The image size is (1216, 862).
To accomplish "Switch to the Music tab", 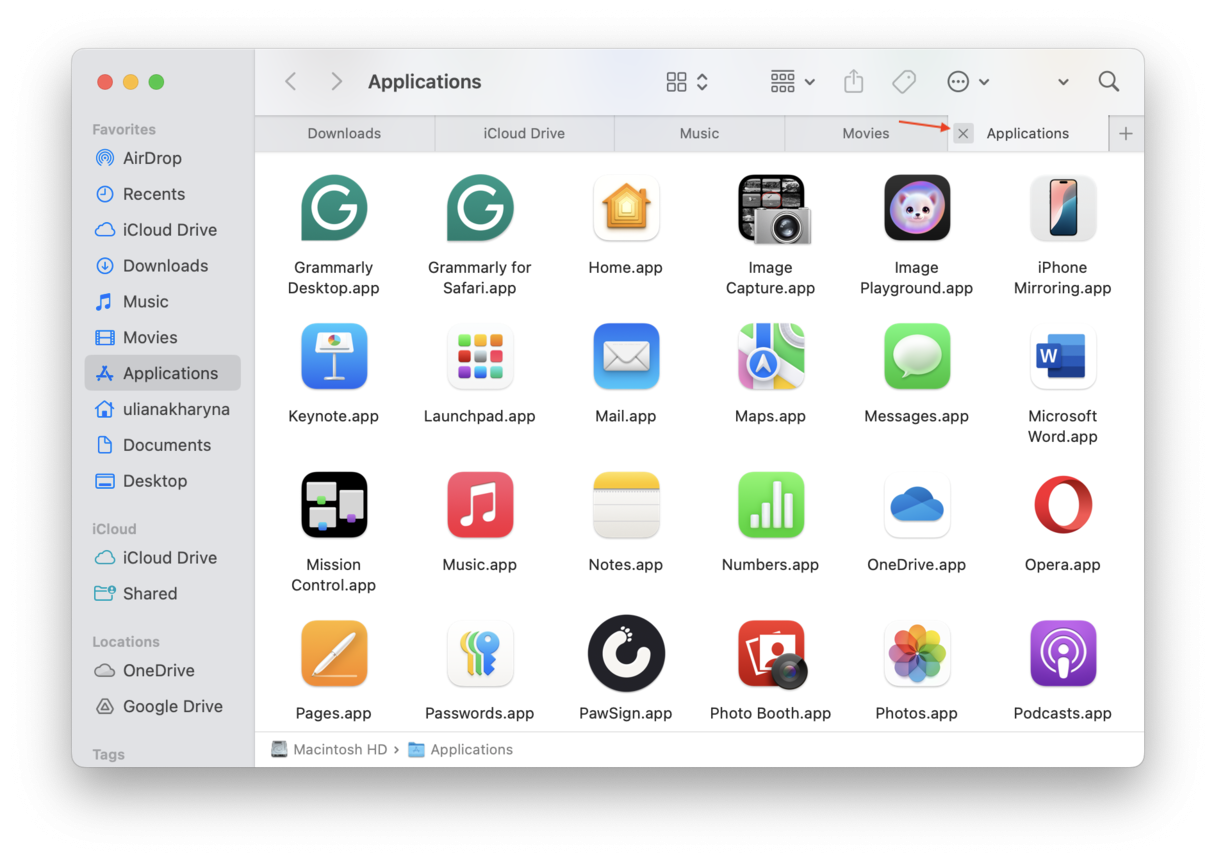I will (x=699, y=133).
